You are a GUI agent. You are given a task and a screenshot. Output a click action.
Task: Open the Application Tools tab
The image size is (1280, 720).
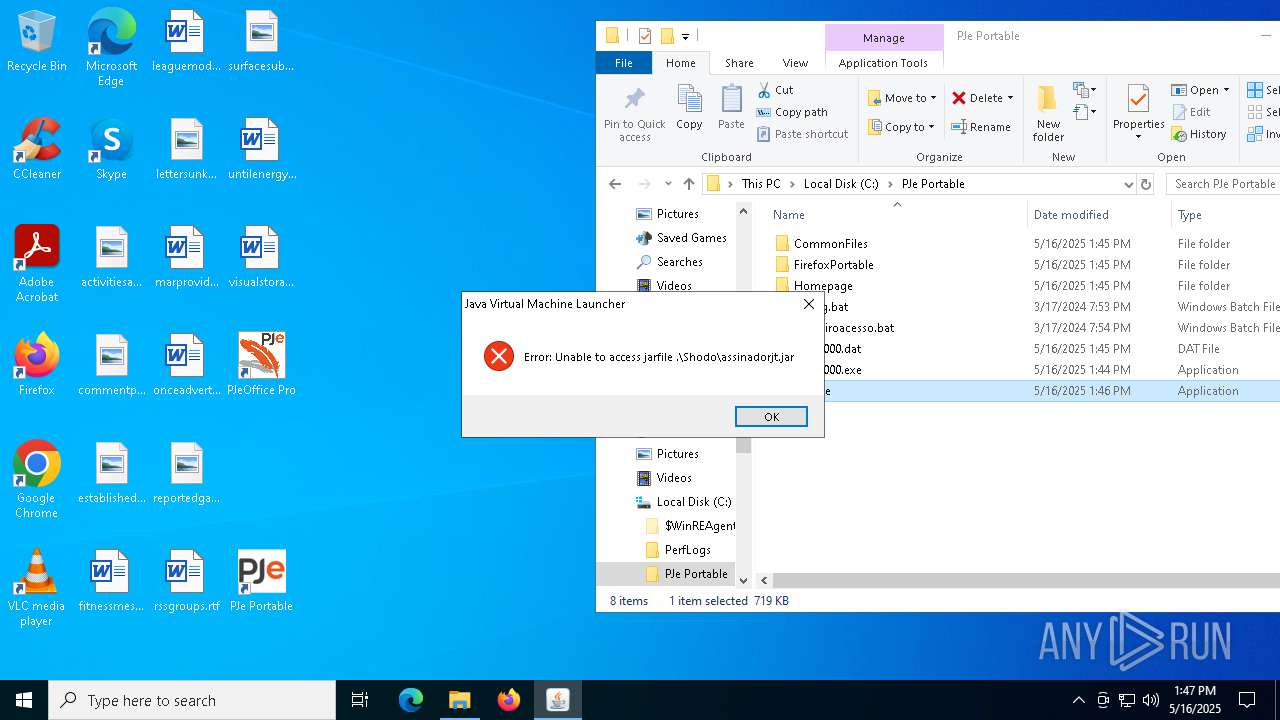(x=883, y=63)
